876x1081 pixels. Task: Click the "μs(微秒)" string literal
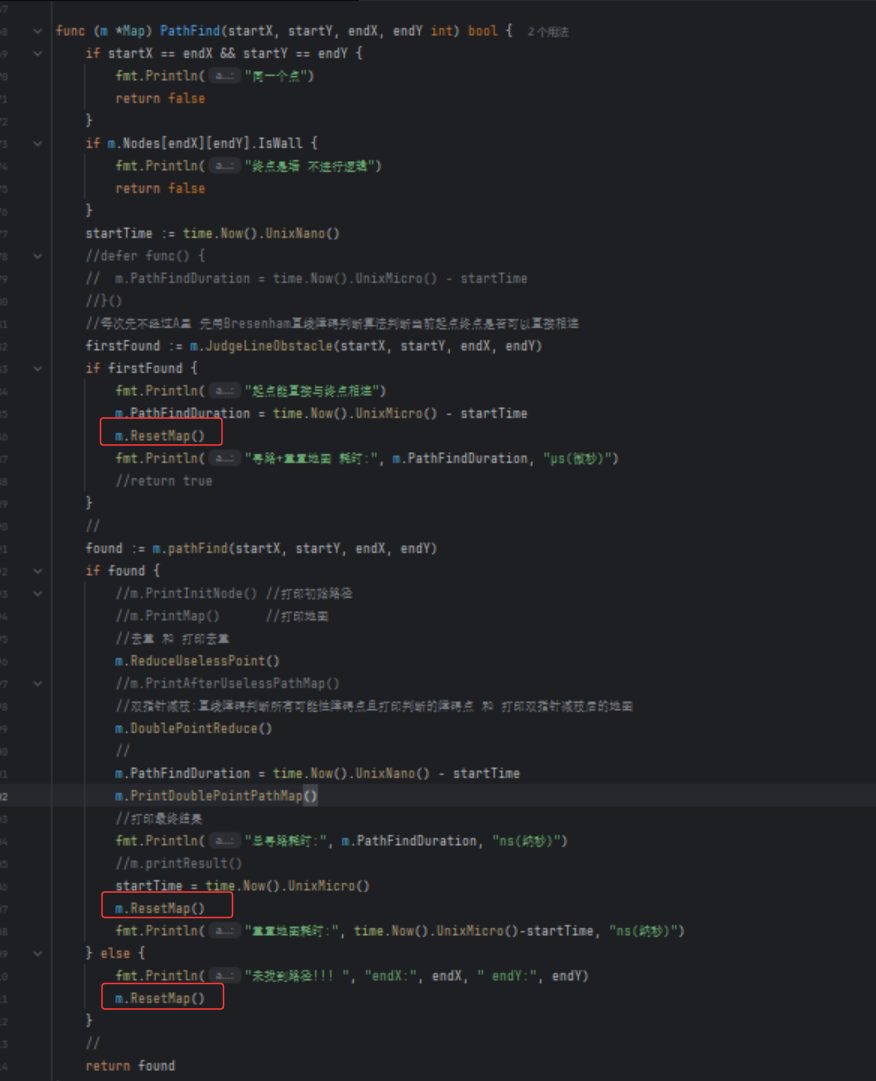580,458
